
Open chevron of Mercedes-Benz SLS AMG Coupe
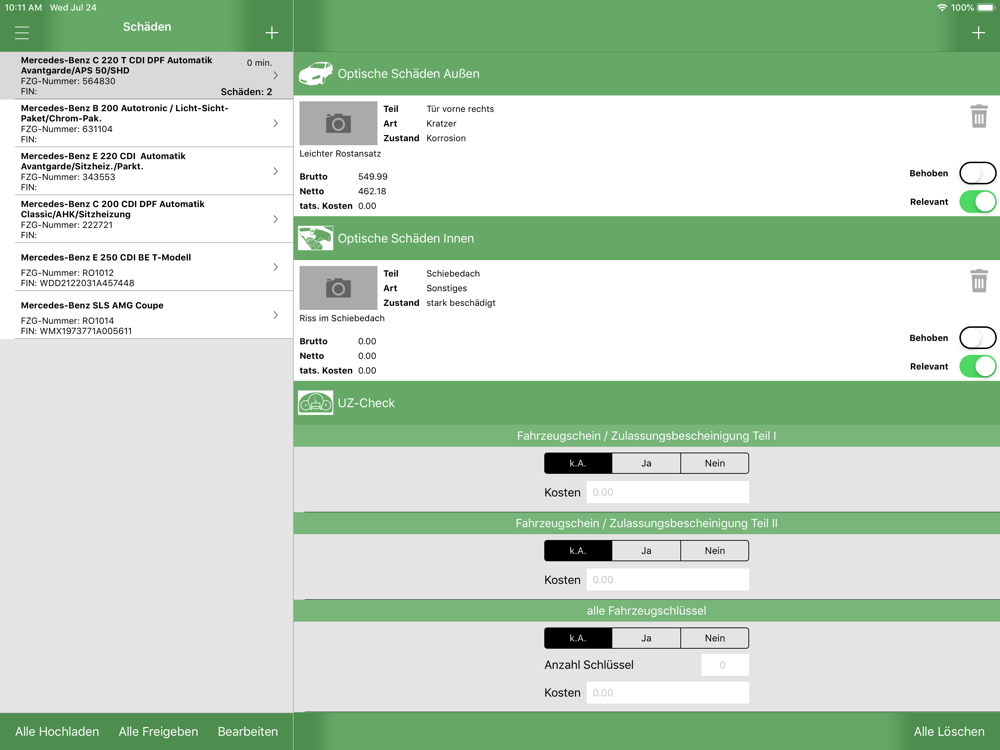[x=276, y=315]
